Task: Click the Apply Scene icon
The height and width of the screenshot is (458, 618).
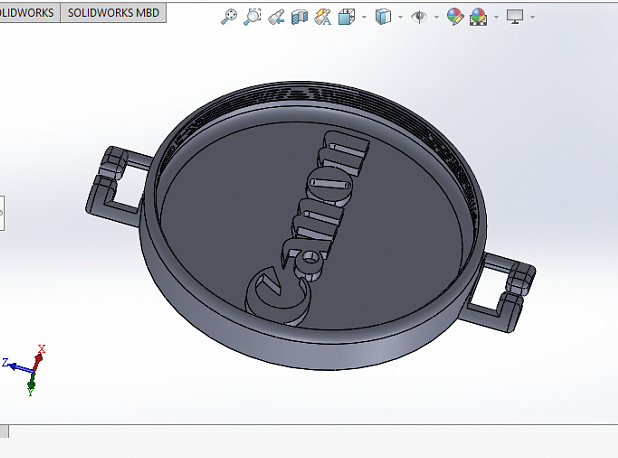Action: click(480, 17)
